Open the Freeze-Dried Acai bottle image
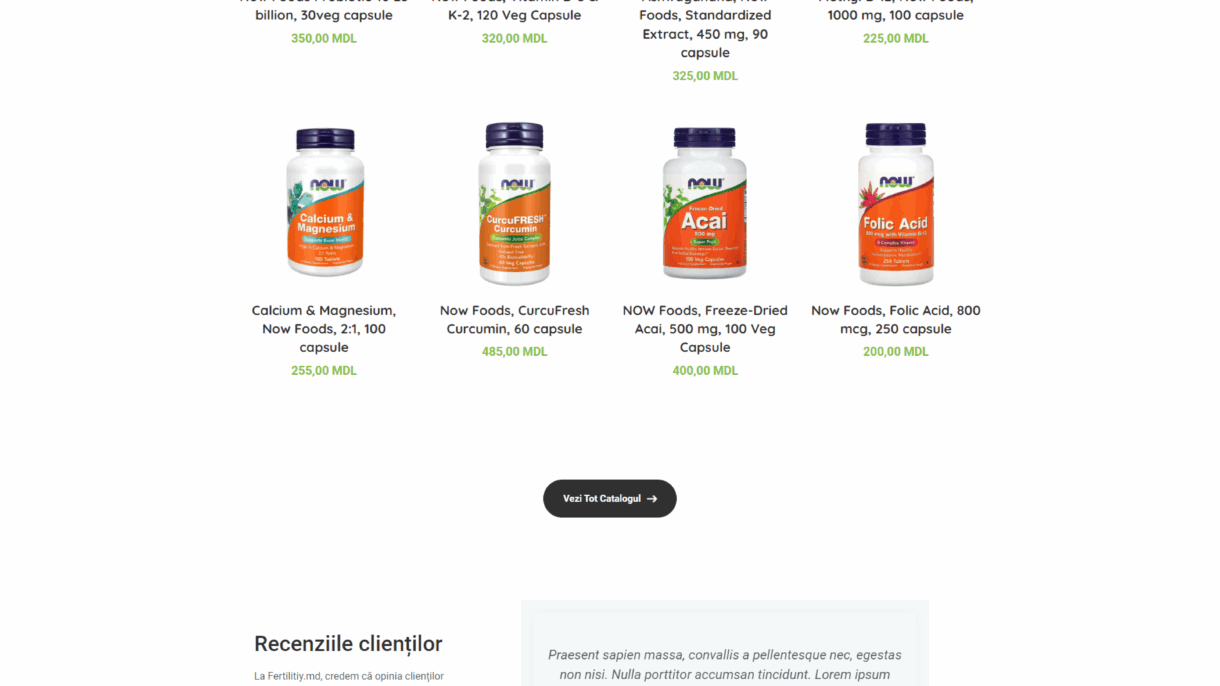The height and width of the screenshot is (686, 1220). [x=705, y=202]
